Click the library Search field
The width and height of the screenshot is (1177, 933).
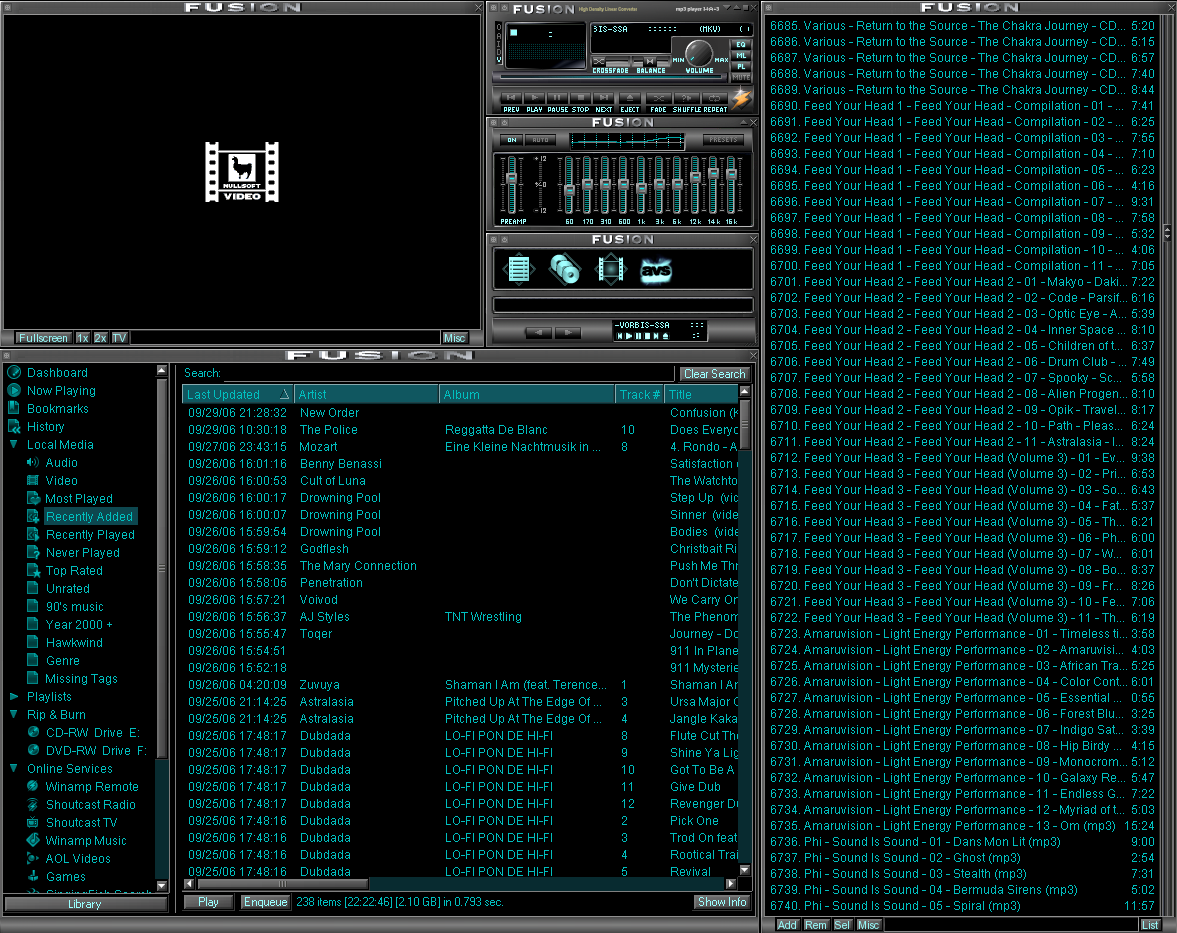click(x=448, y=374)
